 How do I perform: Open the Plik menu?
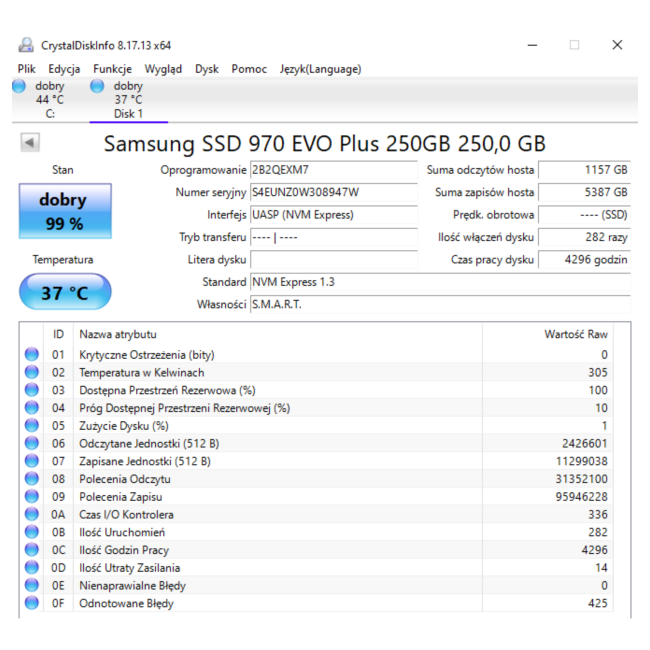click(27, 69)
